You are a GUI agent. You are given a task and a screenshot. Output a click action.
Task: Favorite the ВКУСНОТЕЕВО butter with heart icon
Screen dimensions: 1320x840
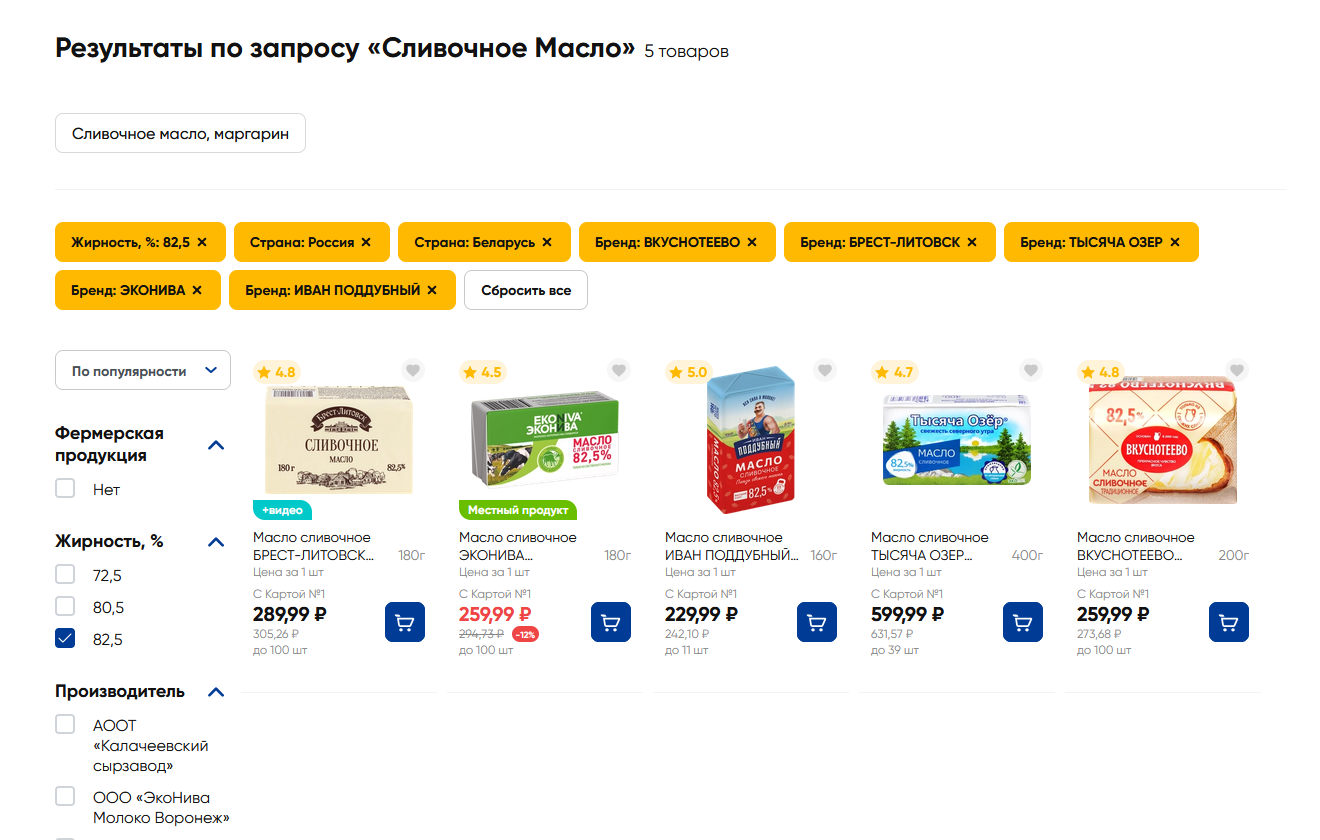point(1237,371)
